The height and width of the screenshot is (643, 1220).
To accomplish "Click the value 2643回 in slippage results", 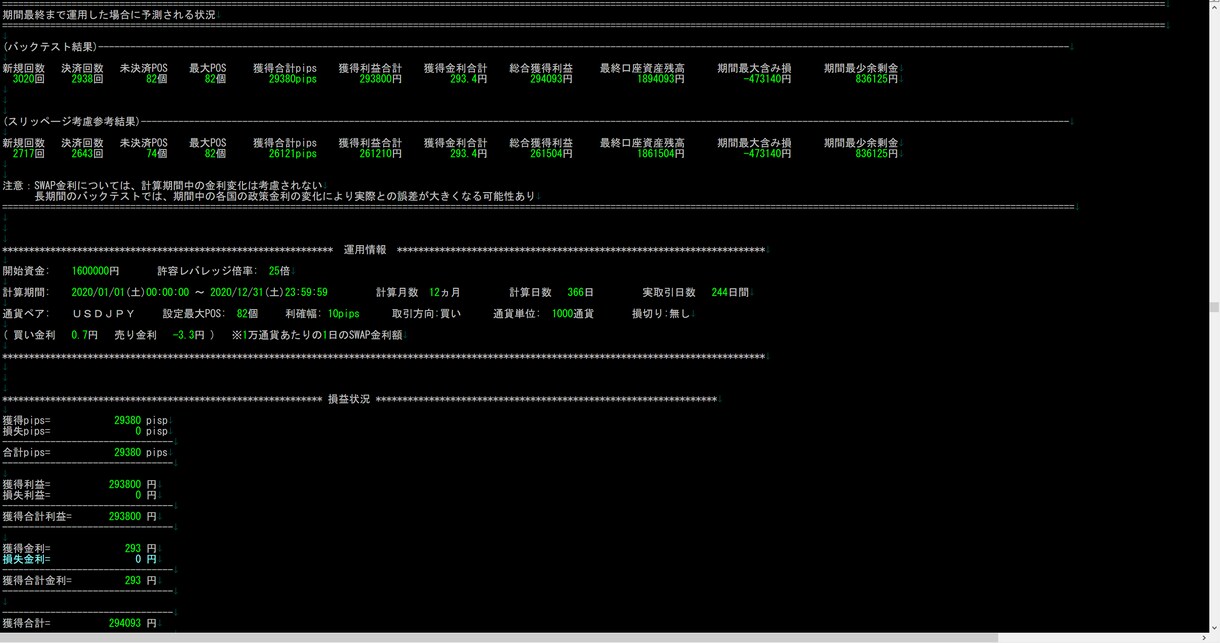I will (x=88, y=154).
